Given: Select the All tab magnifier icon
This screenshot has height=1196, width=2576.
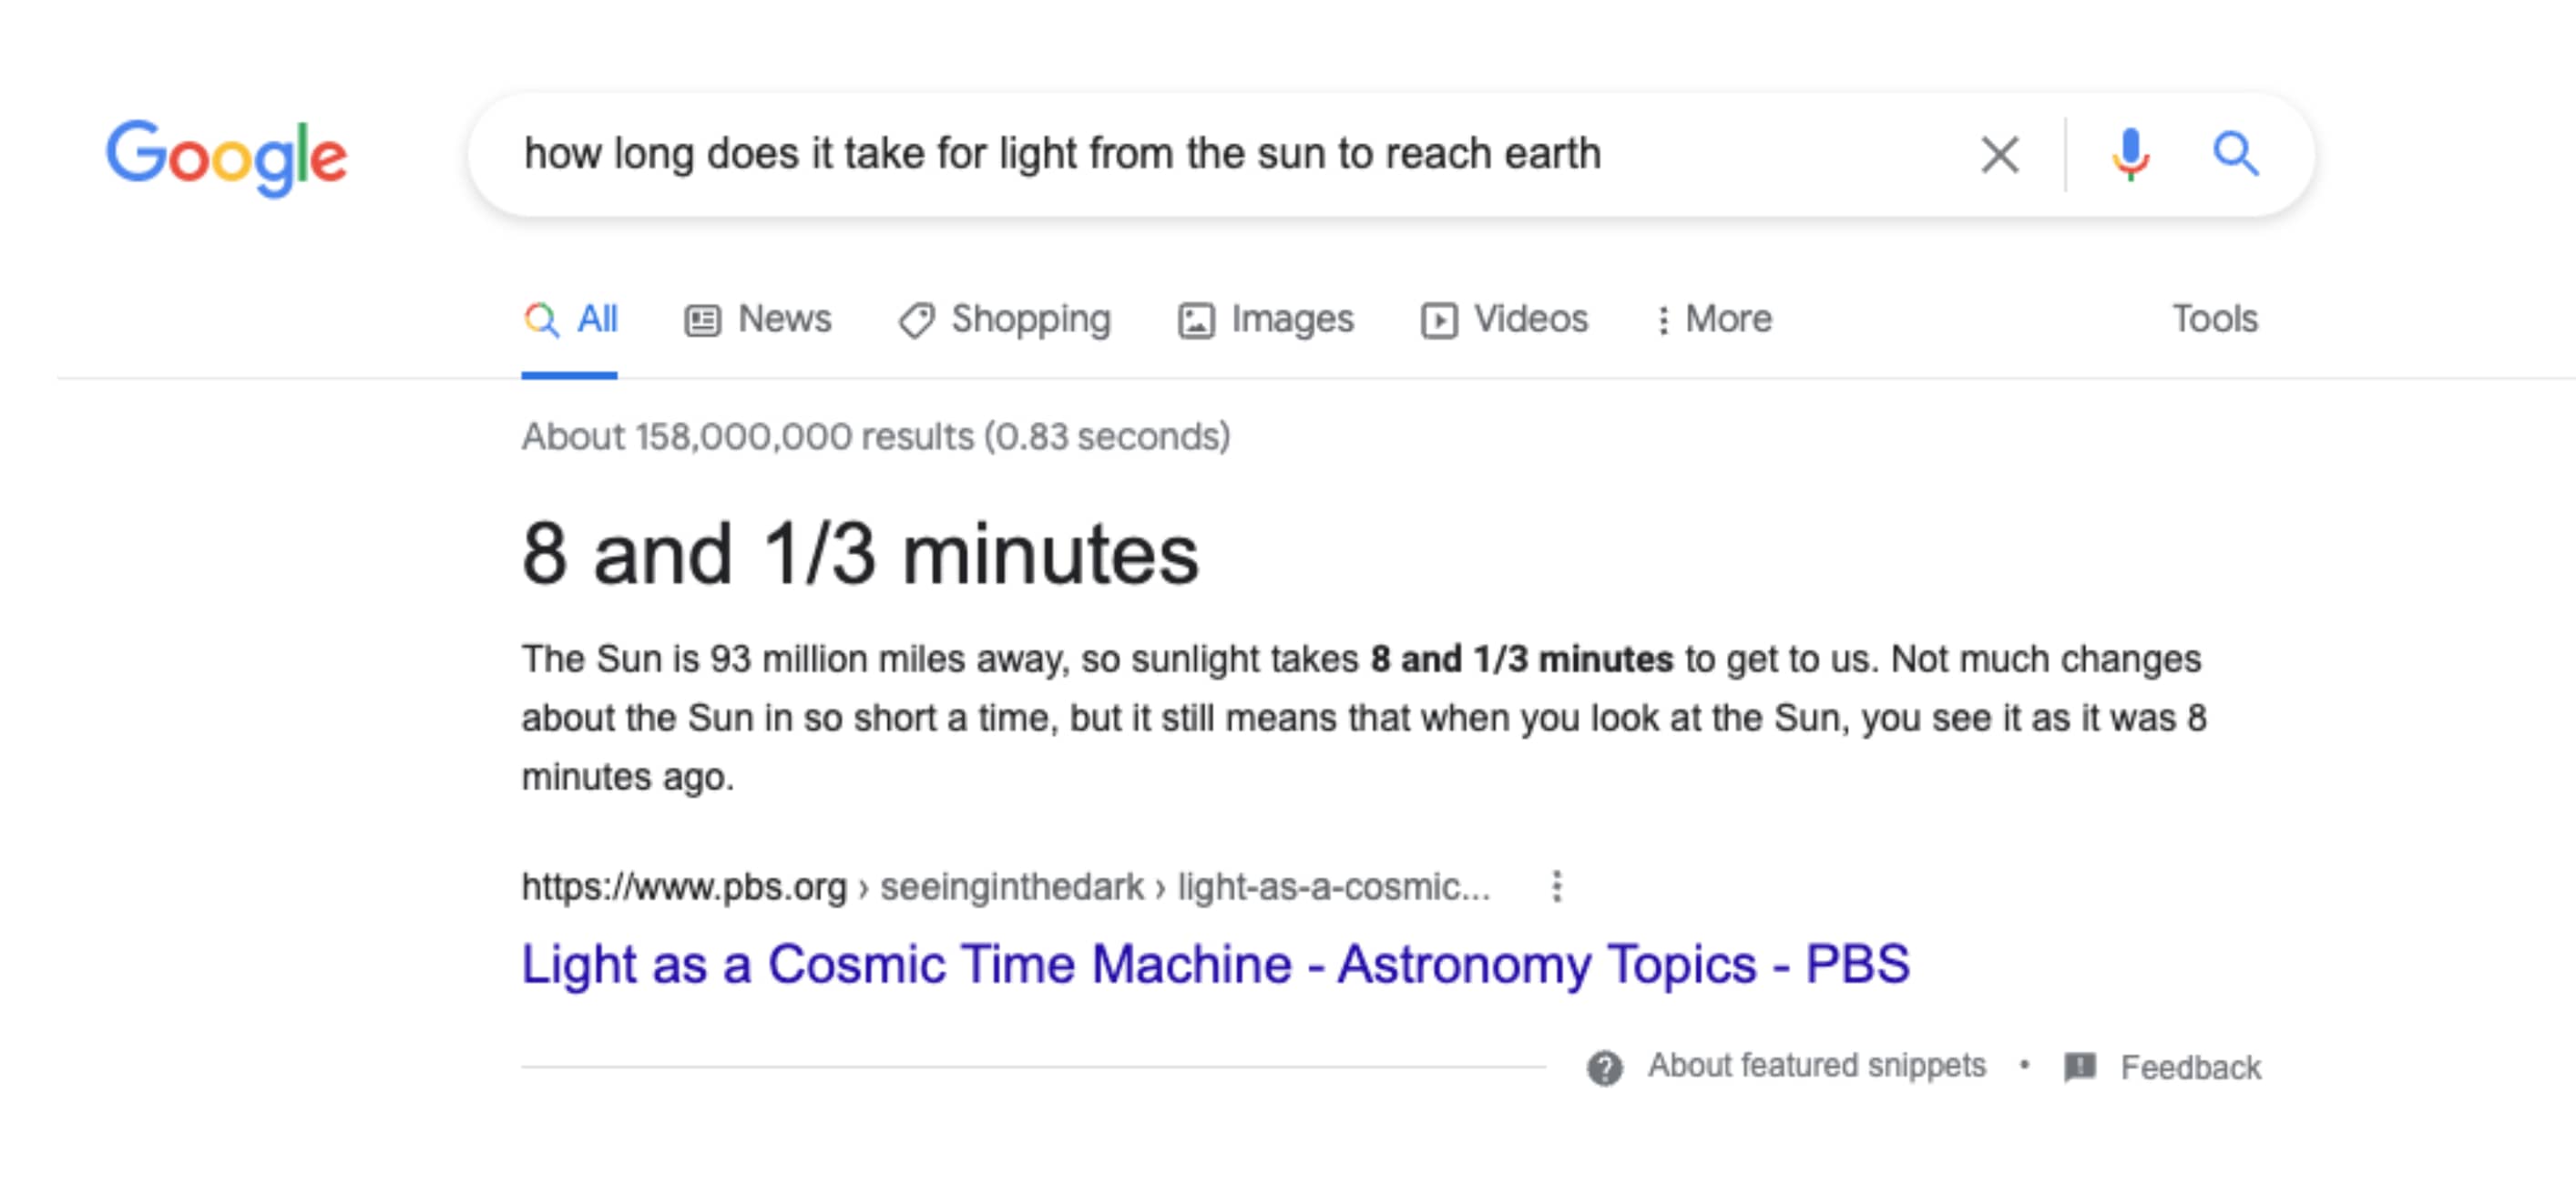Looking at the screenshot, I should [x=541, y=320].
